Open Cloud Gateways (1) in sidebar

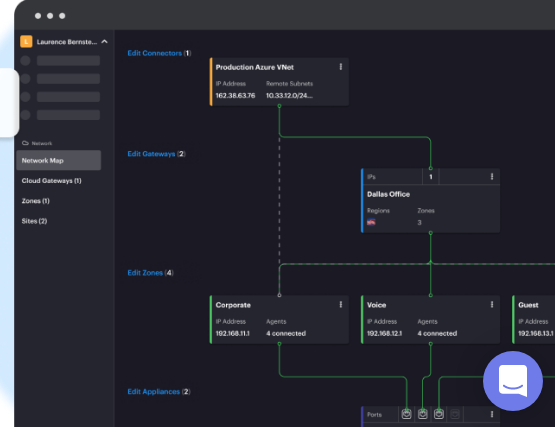[51, 181]
